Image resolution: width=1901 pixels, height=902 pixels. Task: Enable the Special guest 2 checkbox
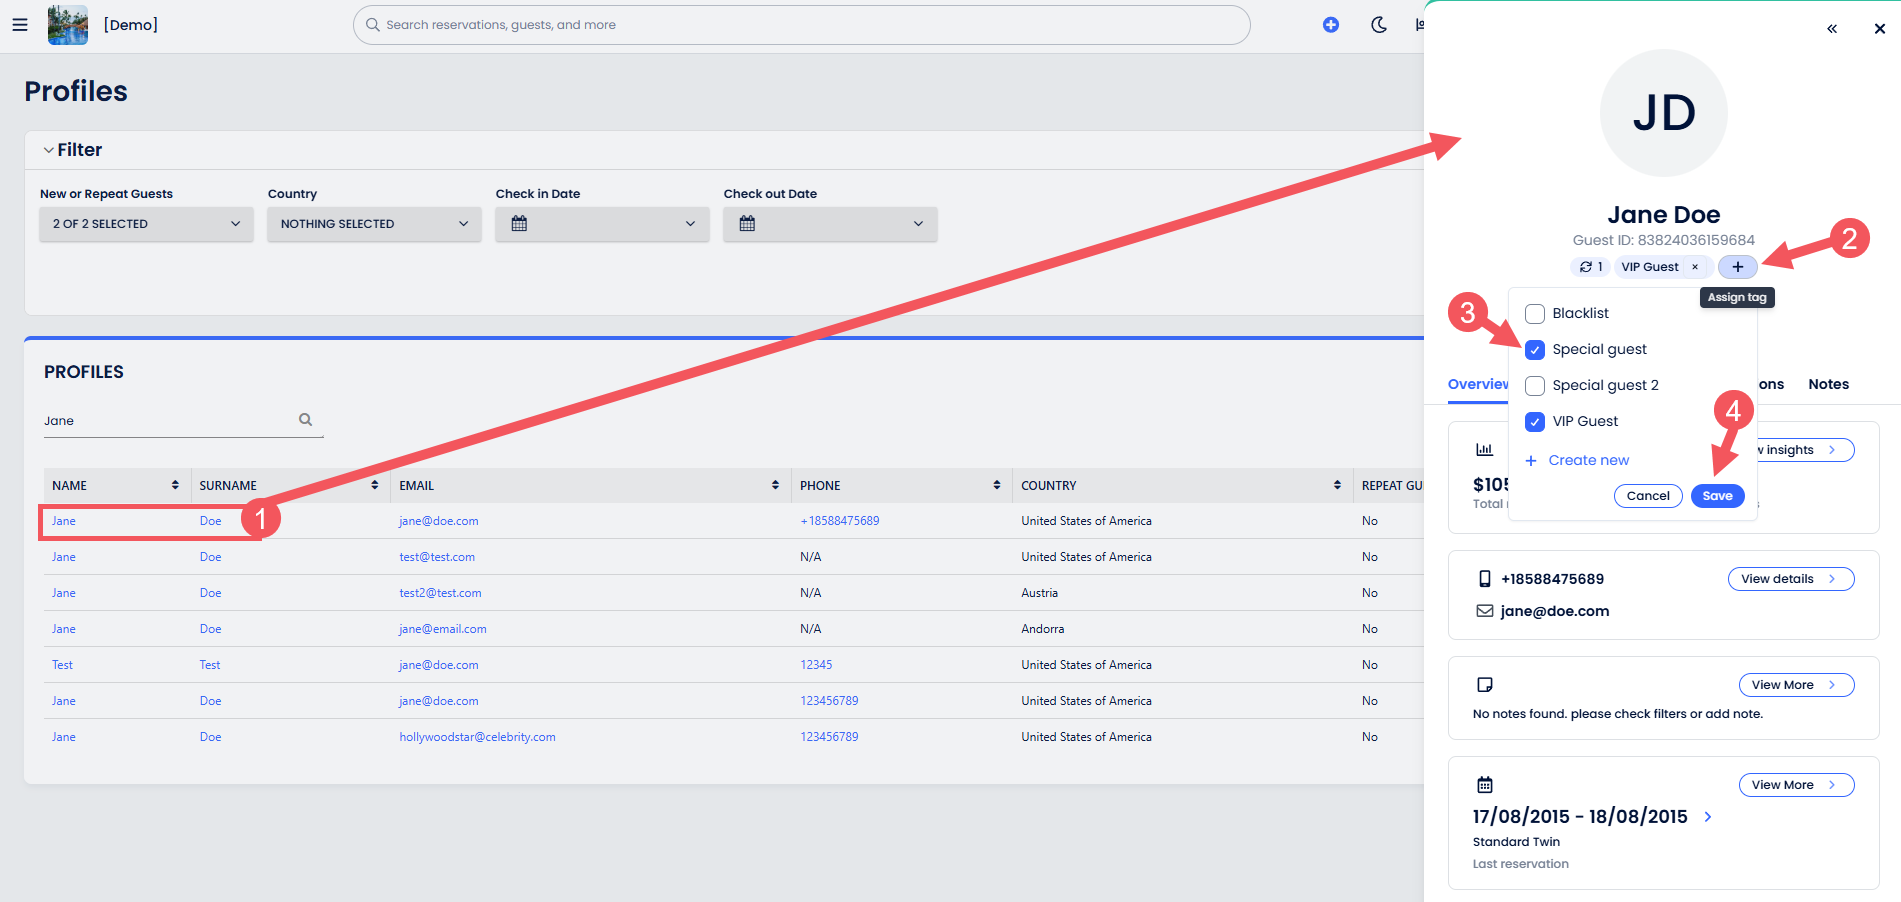[x=1535, y=386]
